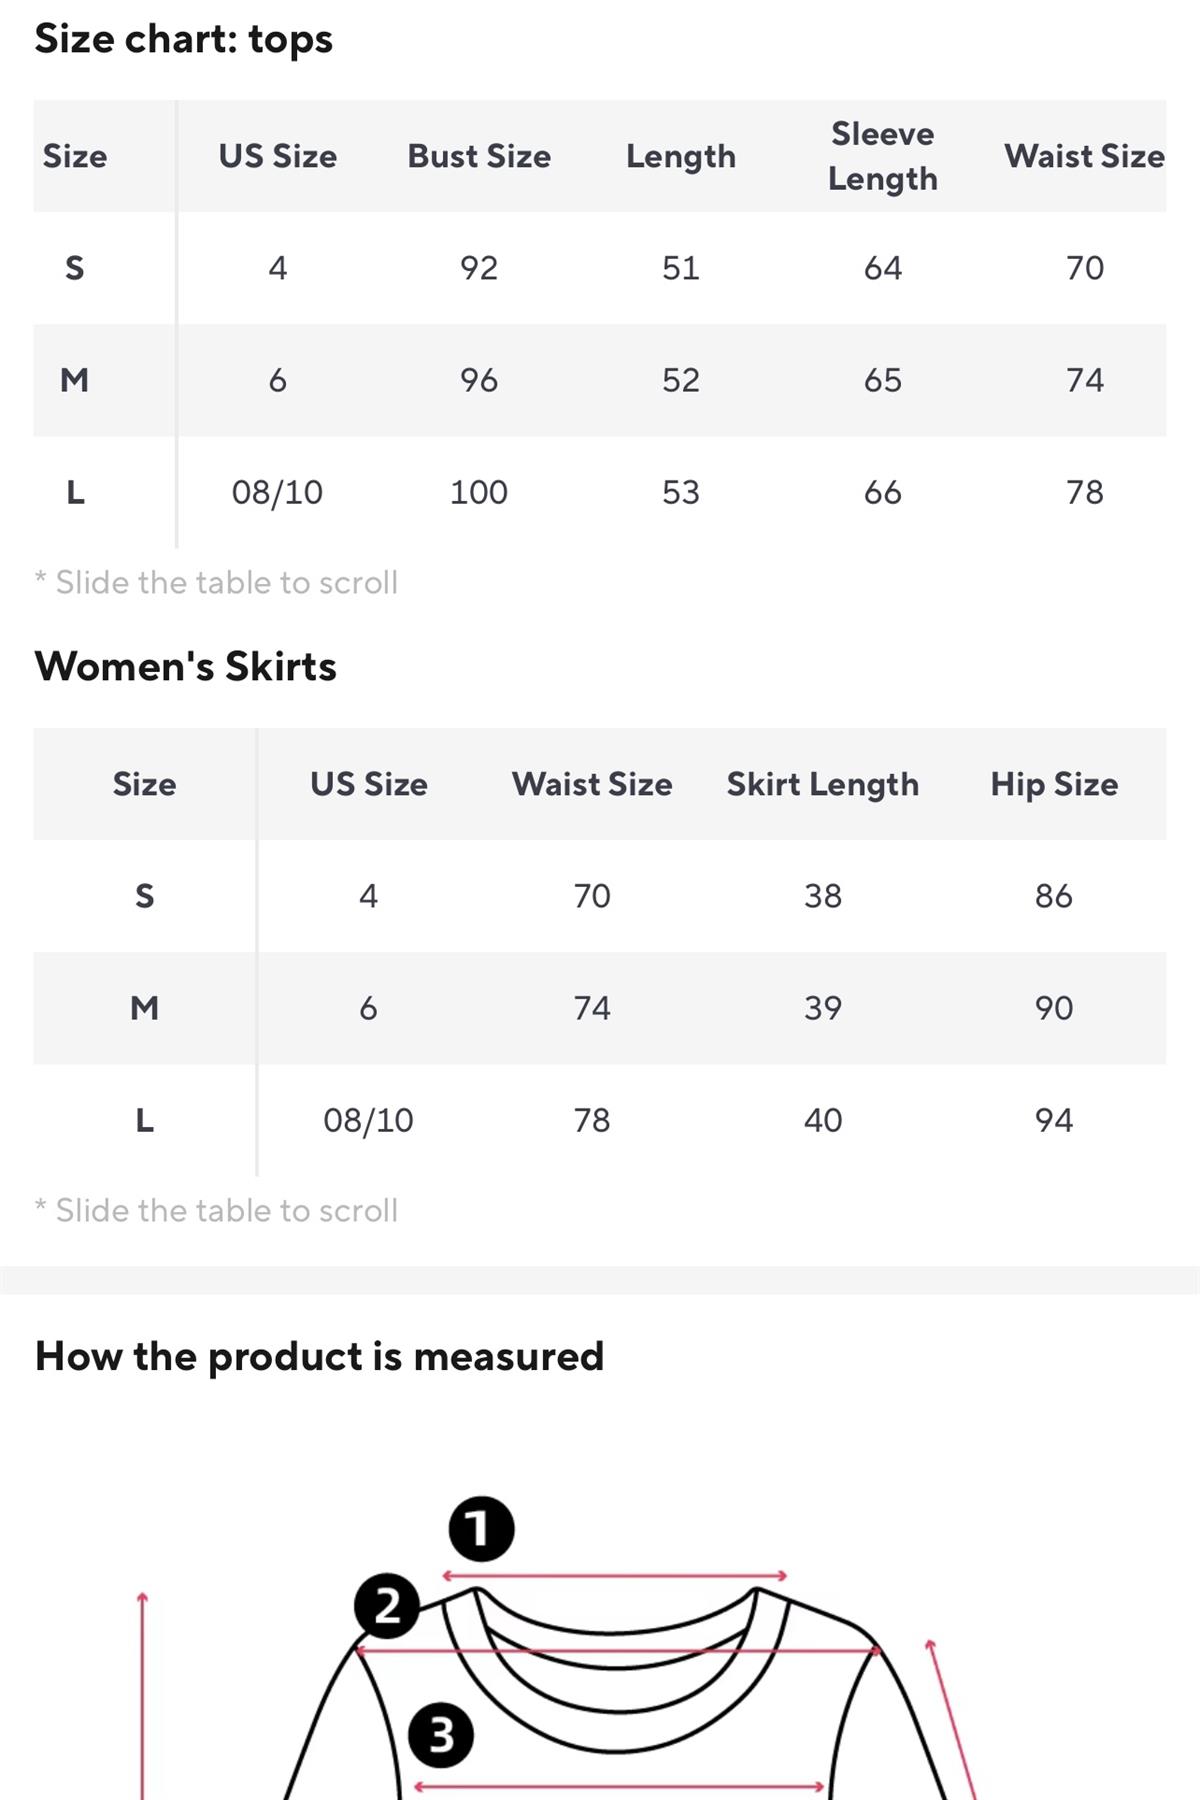1200x1800 pixels.
Task: Click the Length header in tops table
Action: 680,156
